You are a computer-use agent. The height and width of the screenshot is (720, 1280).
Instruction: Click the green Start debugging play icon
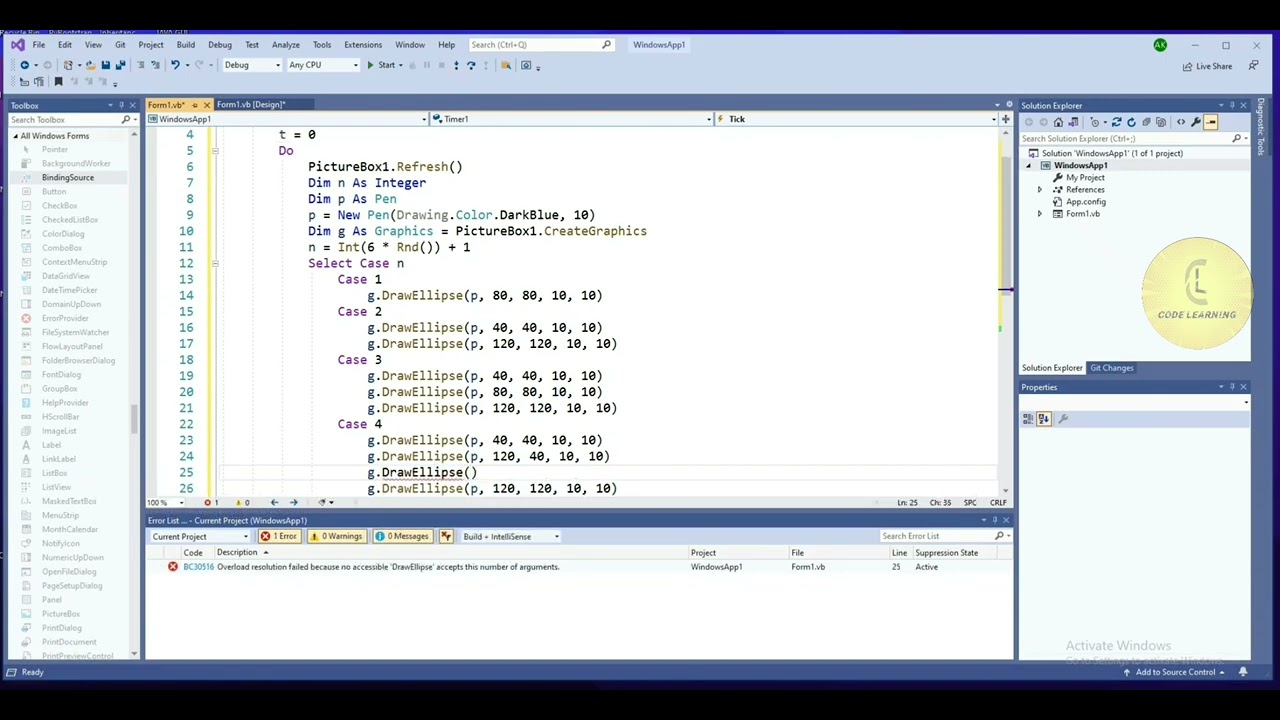[370, 65]
